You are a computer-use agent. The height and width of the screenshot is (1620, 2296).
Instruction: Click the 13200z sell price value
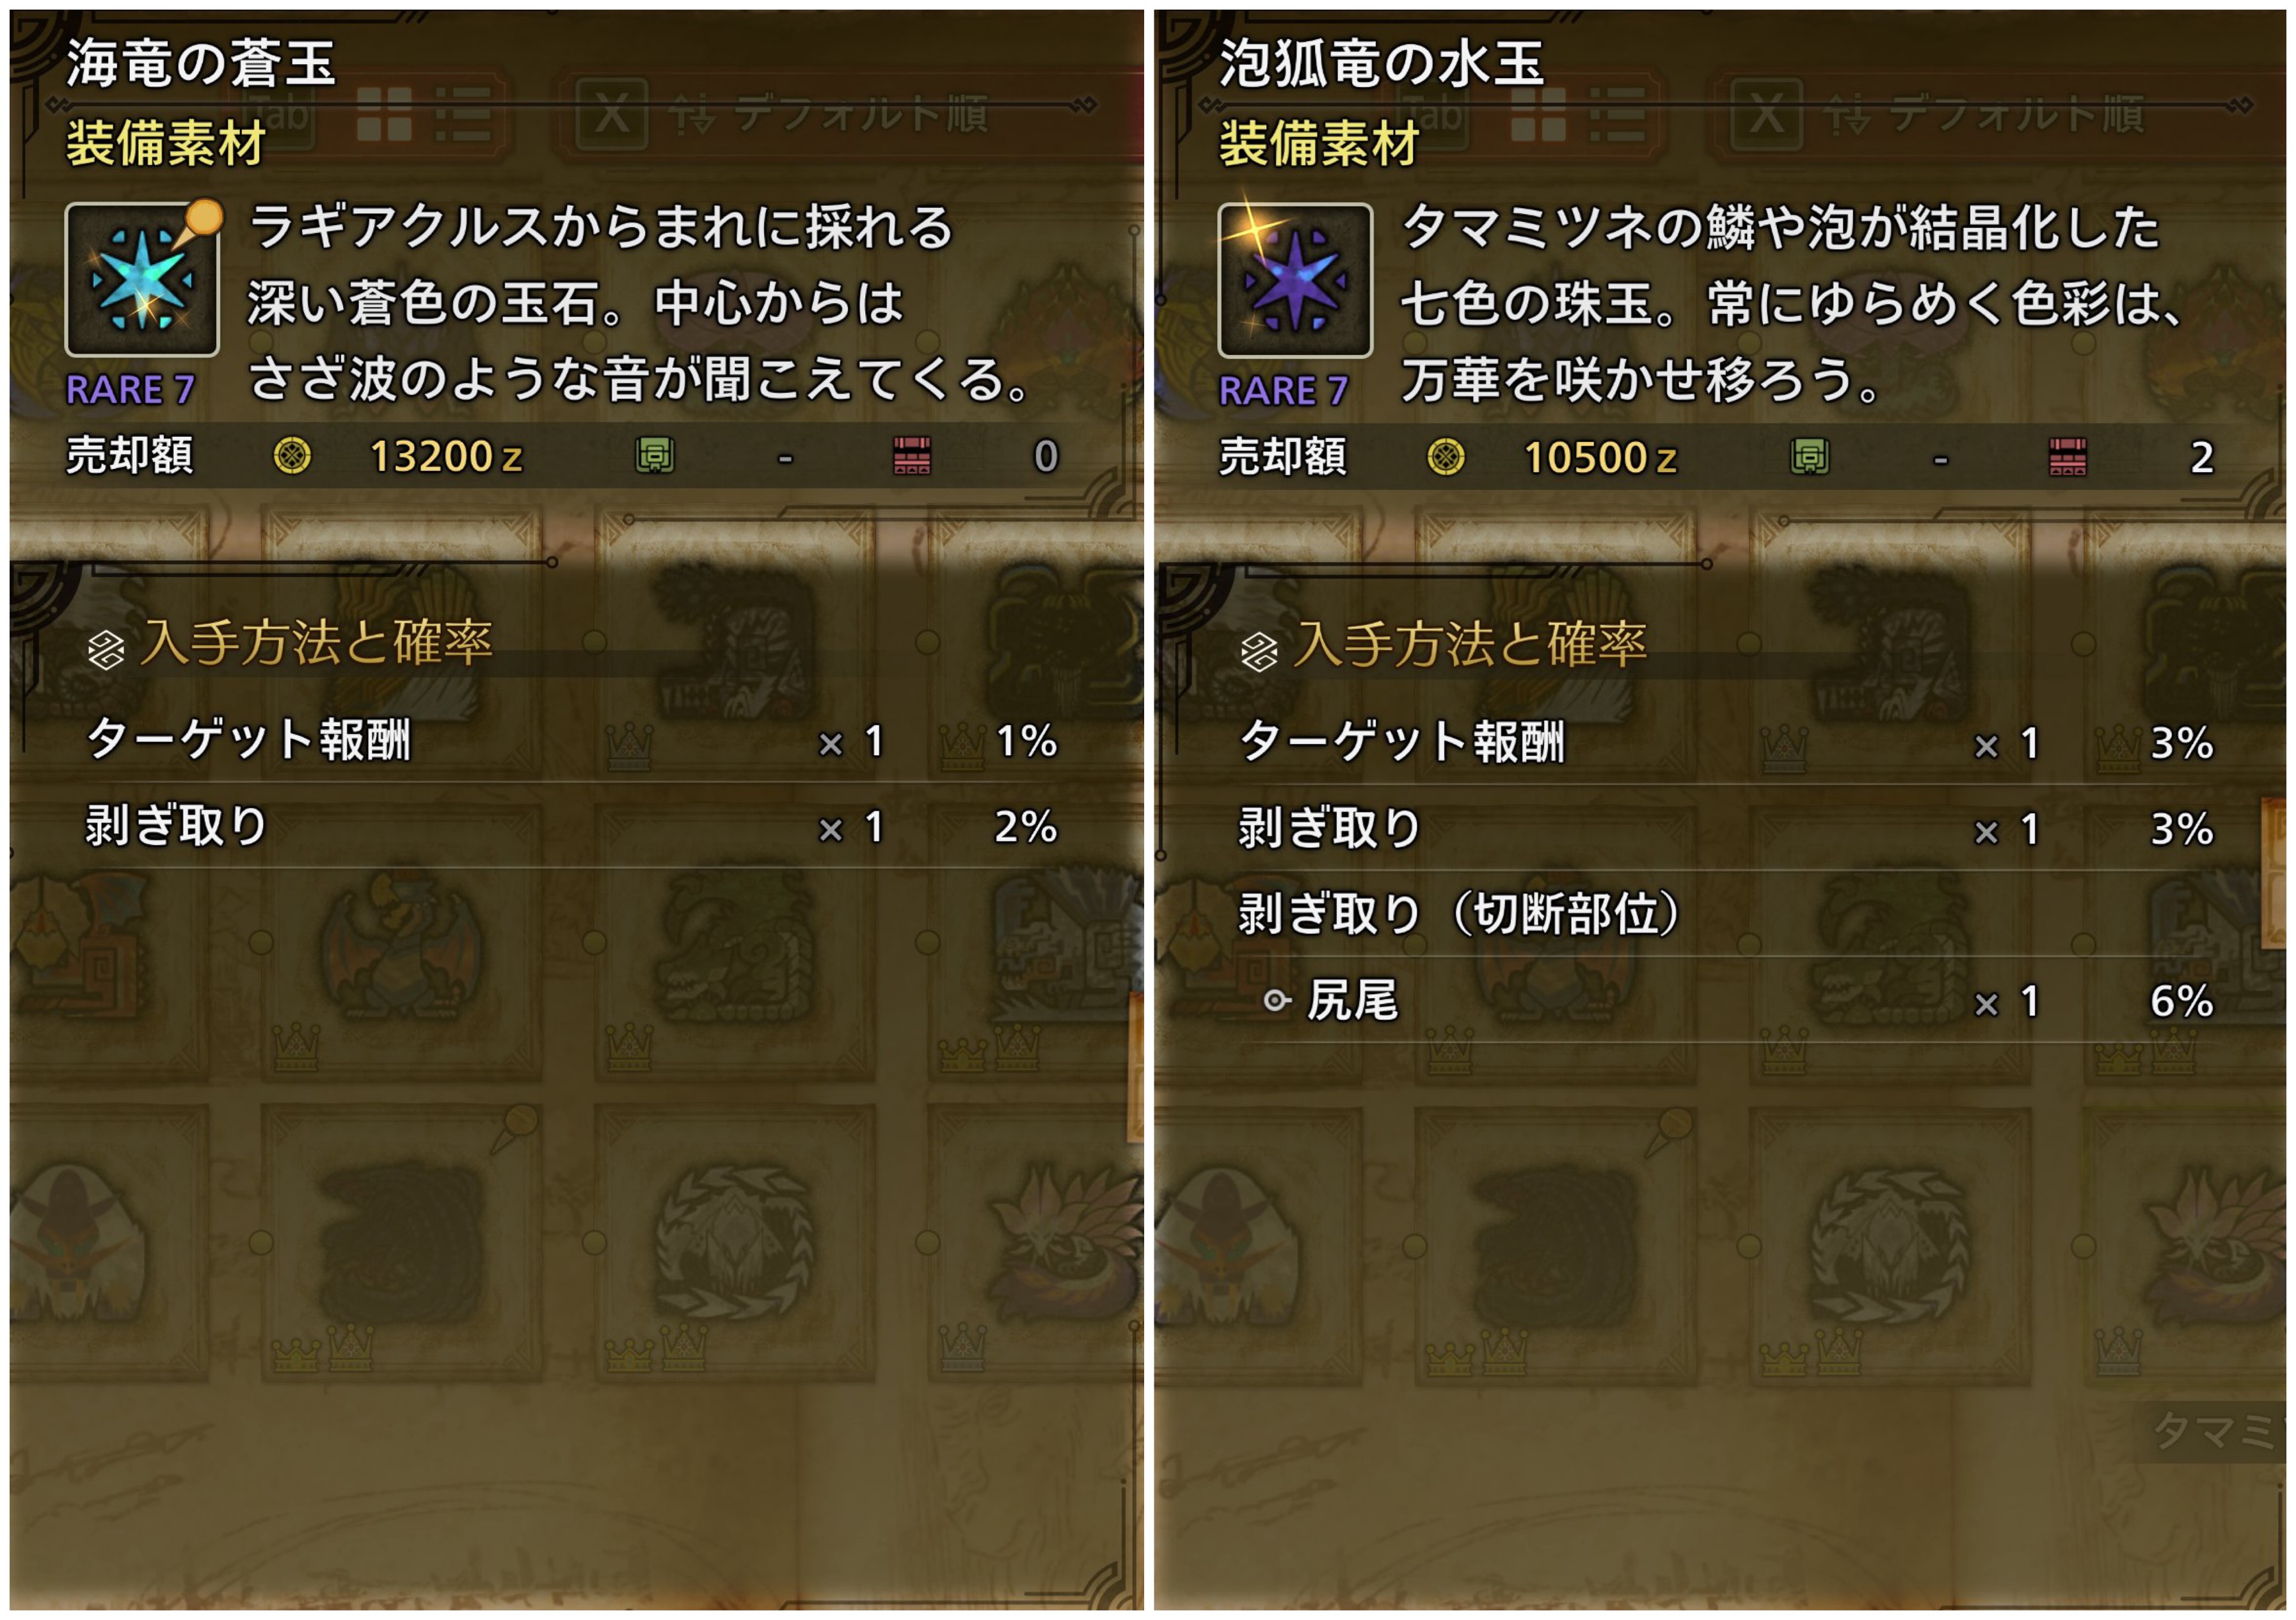coord(446,457)
